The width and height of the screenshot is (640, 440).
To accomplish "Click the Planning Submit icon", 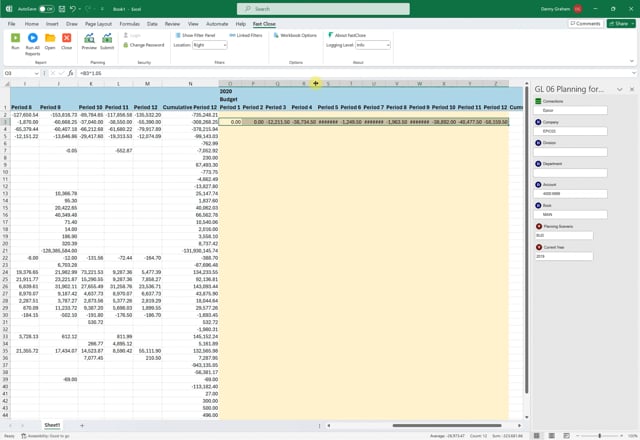I will pyautogui.click(x=106, y=38).
